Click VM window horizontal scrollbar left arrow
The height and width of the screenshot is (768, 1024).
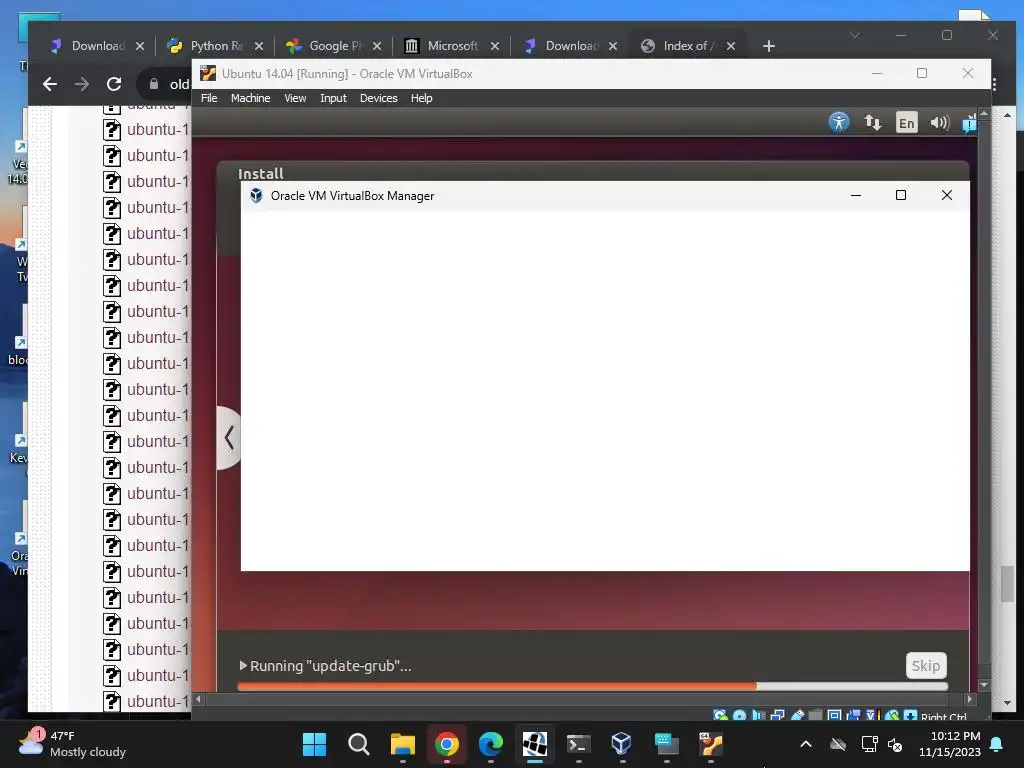coord(199,699)
